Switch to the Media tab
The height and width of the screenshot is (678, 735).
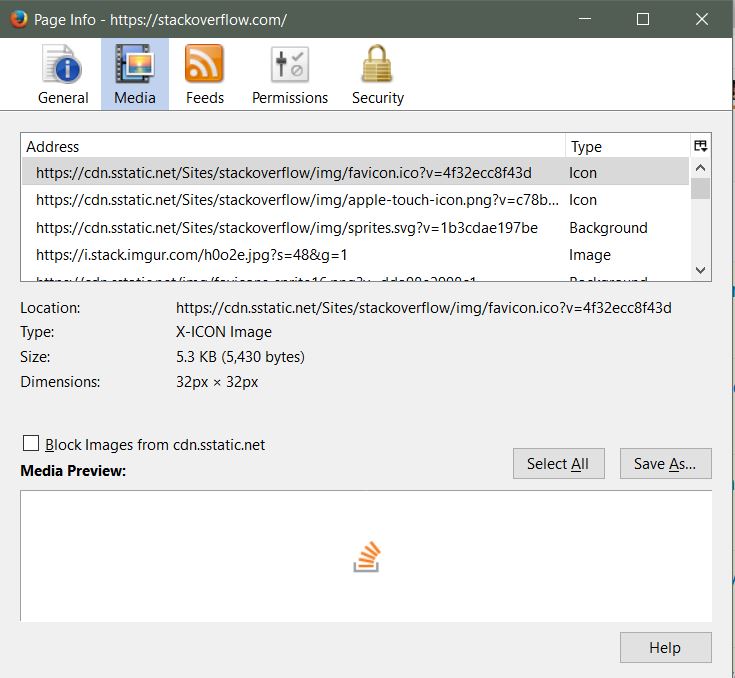135,75
